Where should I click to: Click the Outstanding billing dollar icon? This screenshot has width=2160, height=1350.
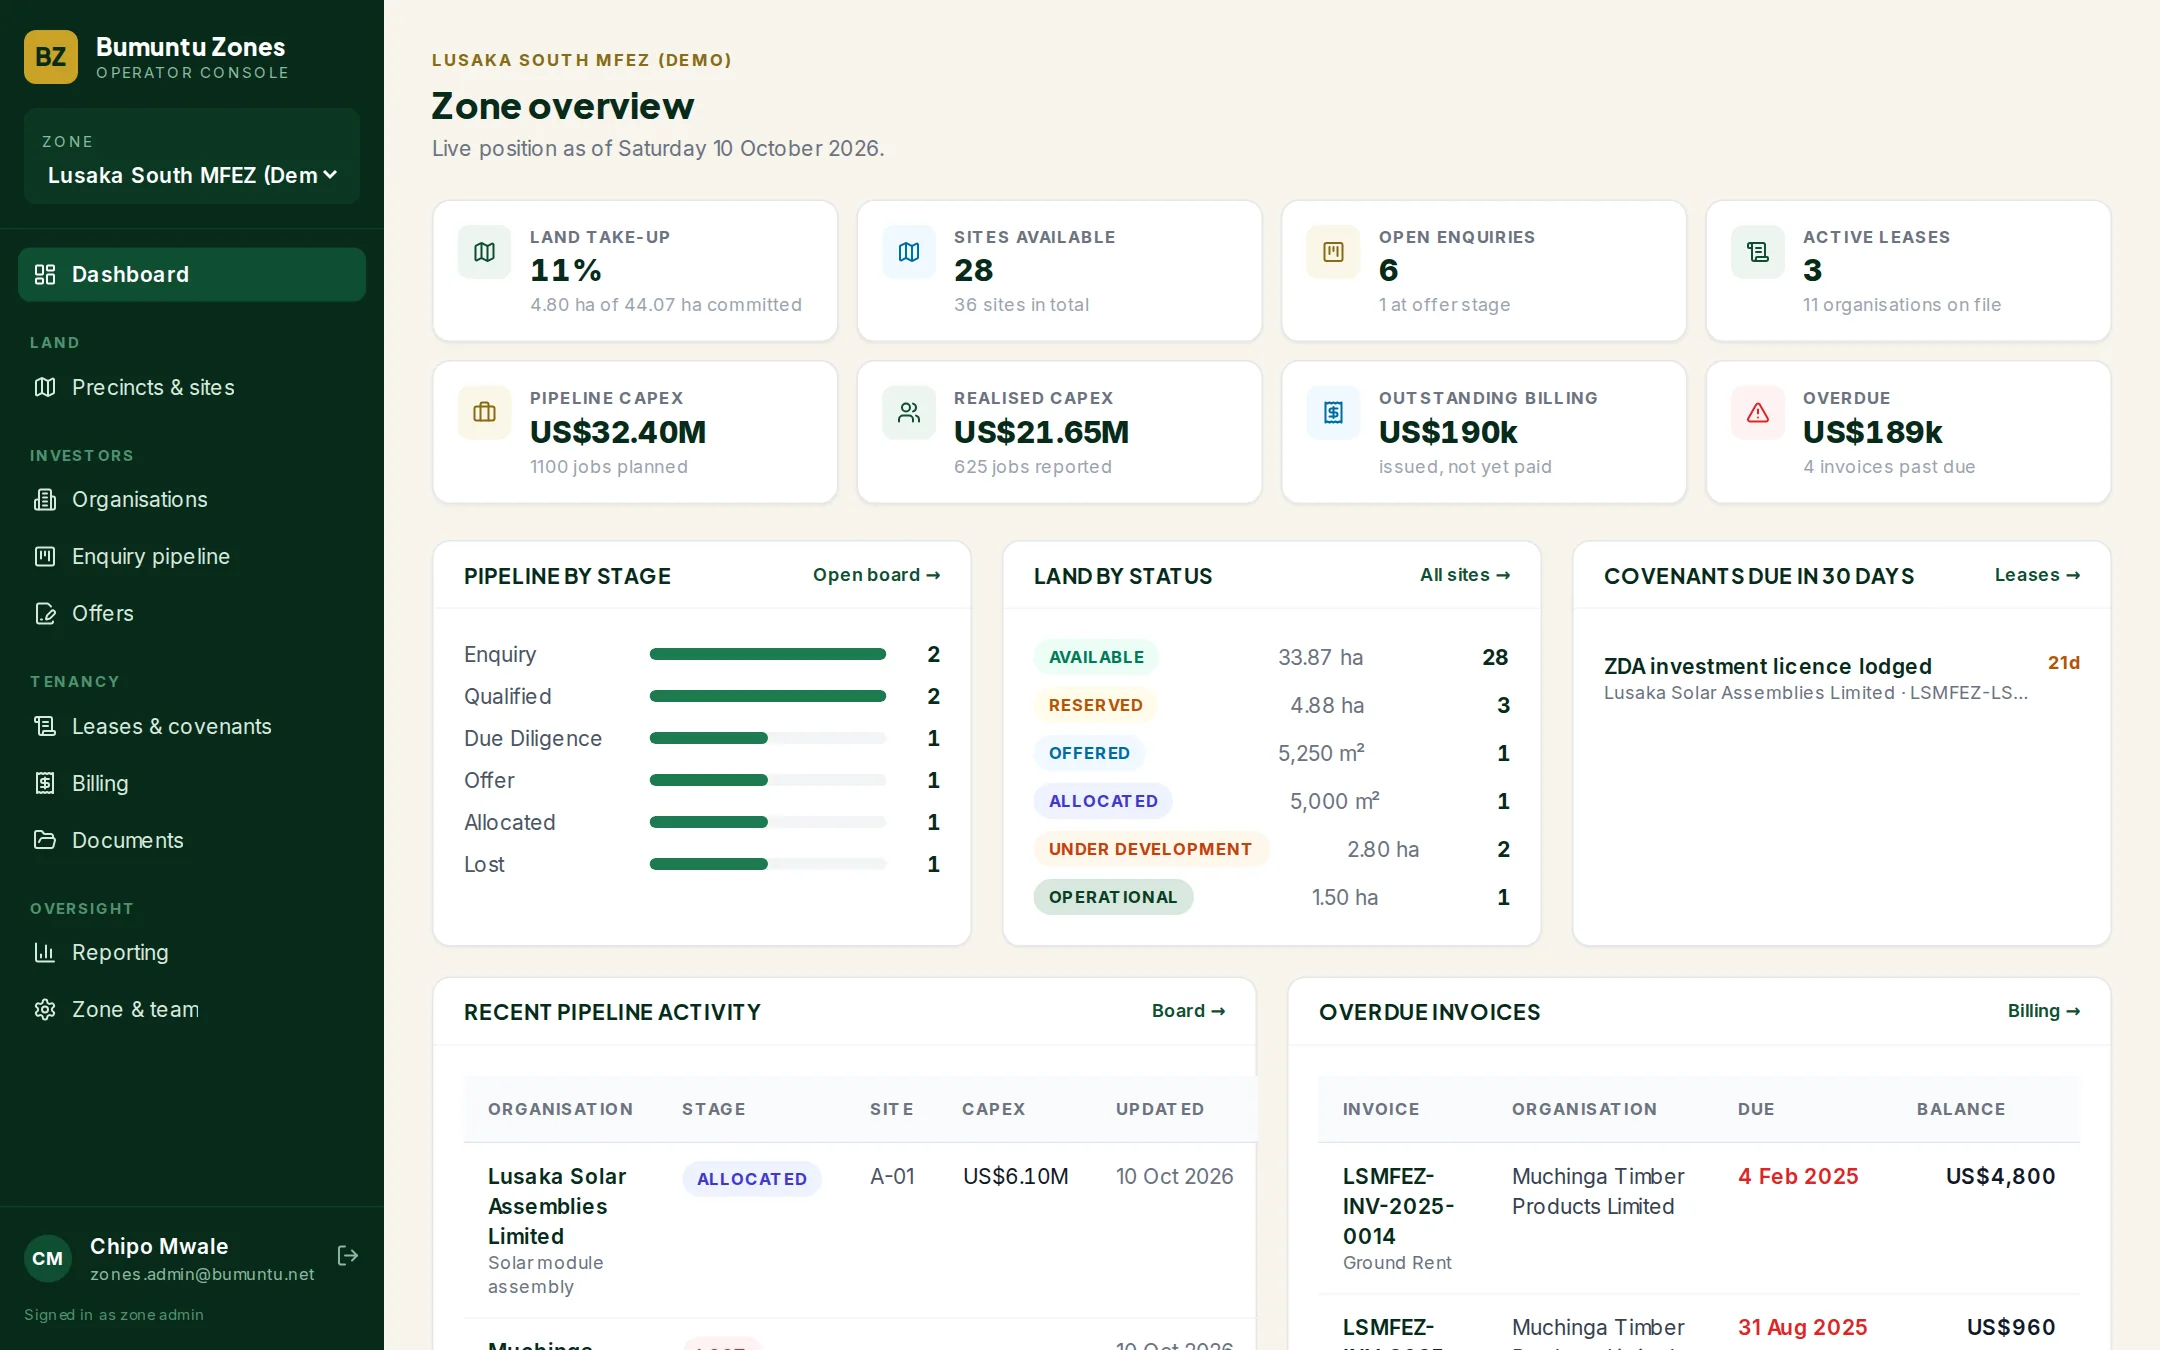(x=1333, y=413)
